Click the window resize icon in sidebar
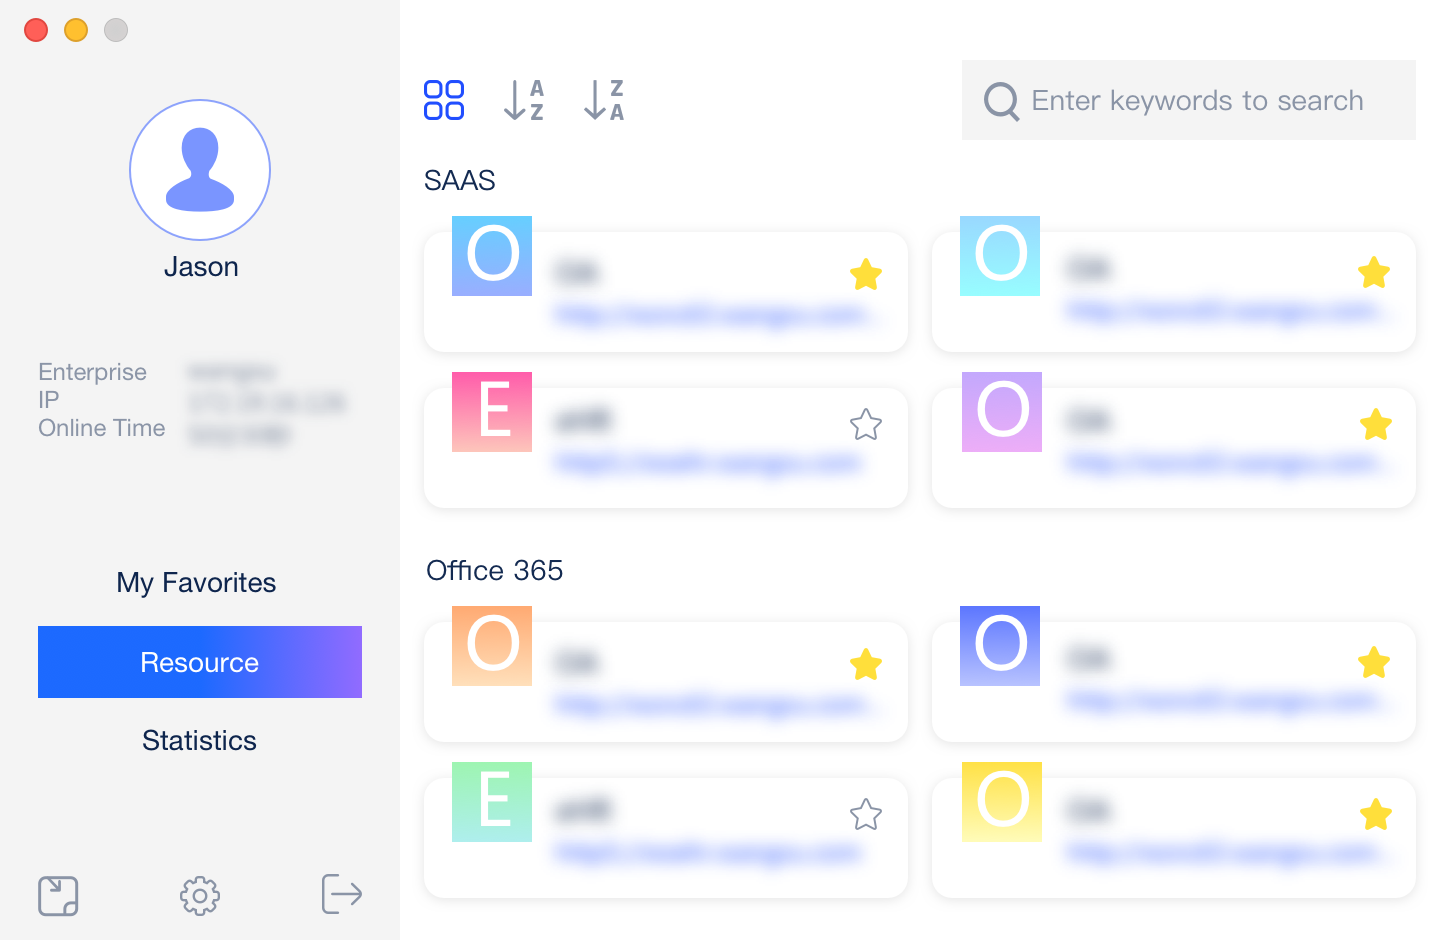This screenshot has height=940, width=1440. pos(58,896)
